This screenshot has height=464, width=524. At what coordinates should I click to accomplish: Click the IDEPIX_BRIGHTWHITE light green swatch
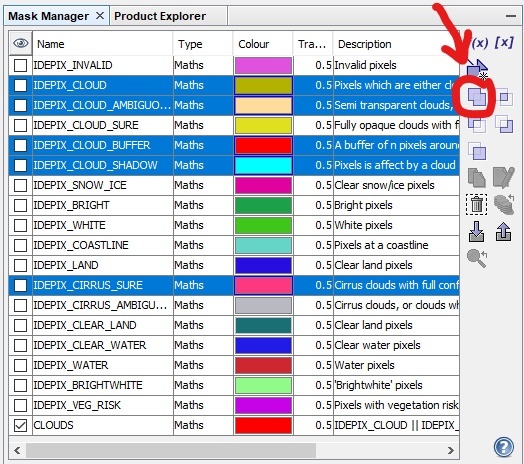pyautogui.click(x=263, y=385)
